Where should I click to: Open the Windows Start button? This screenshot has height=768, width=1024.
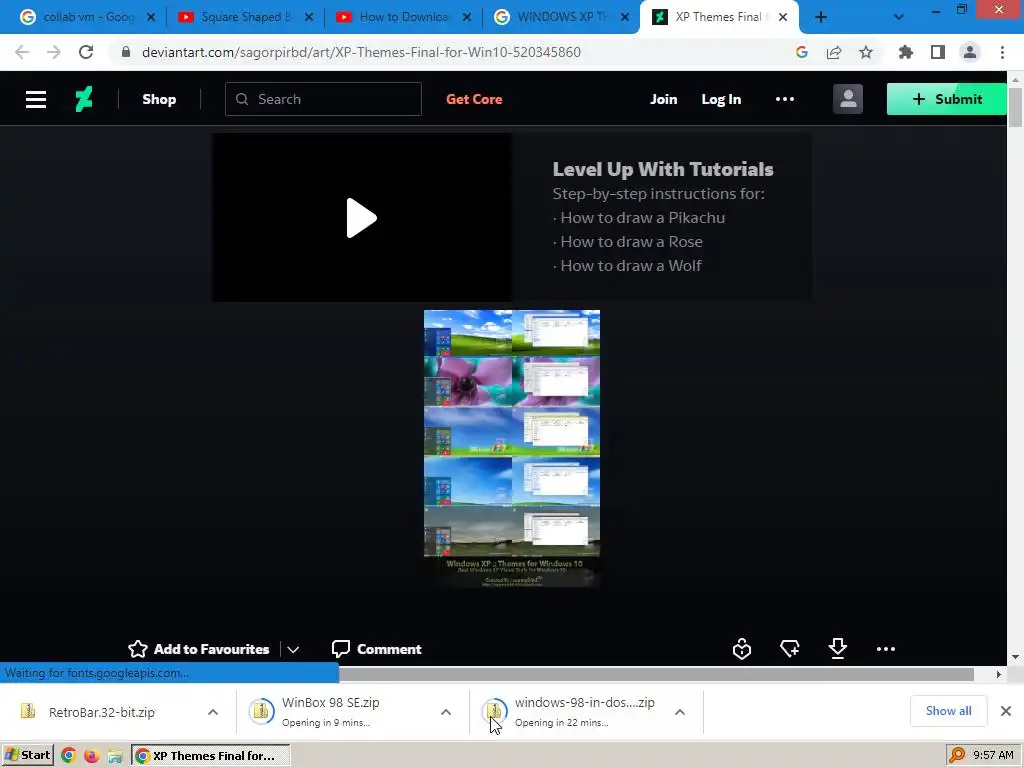click(x=27, y=755)
